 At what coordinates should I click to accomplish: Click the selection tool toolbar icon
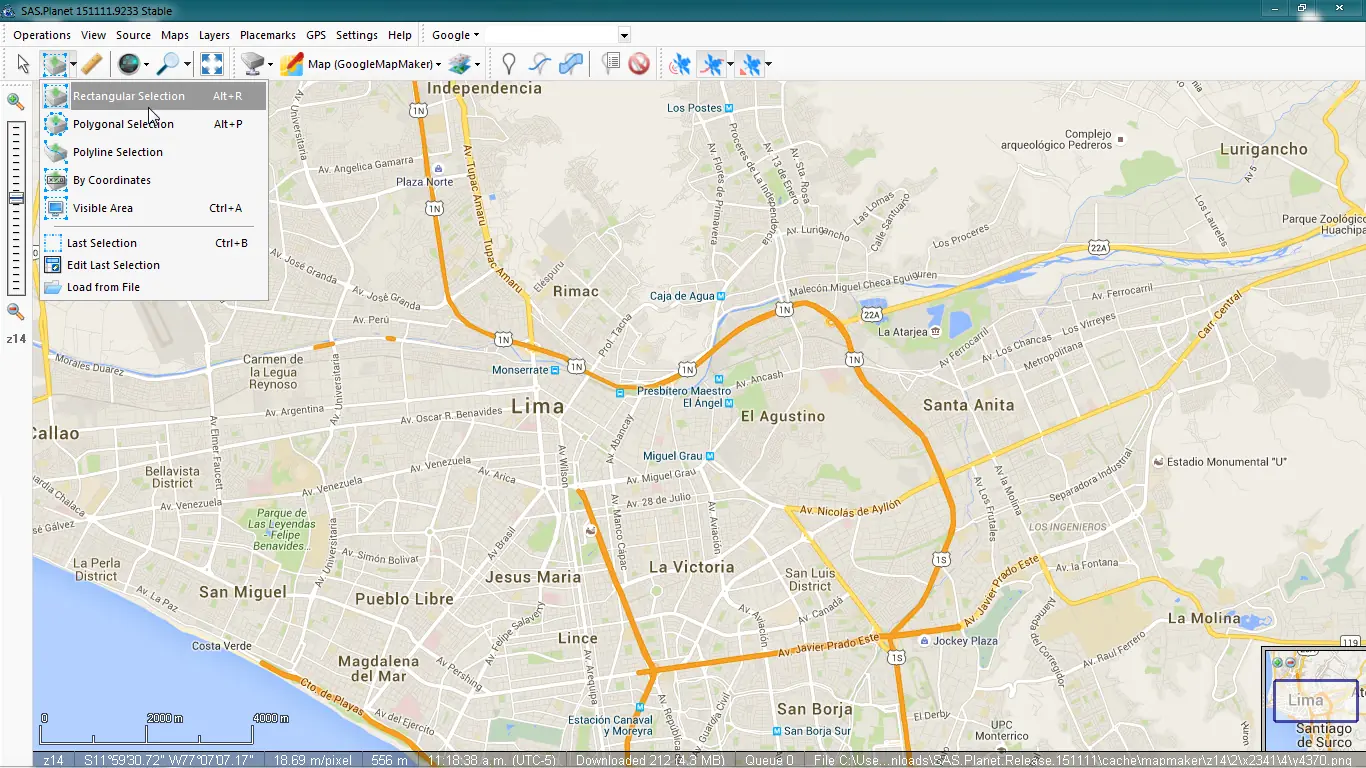(x=54, y=64)
